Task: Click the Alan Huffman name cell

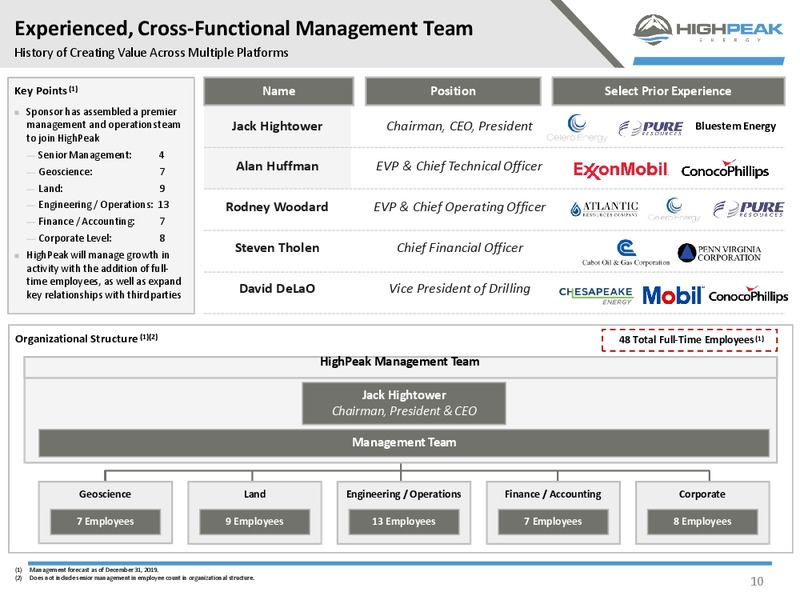Action: coord(277,166)
